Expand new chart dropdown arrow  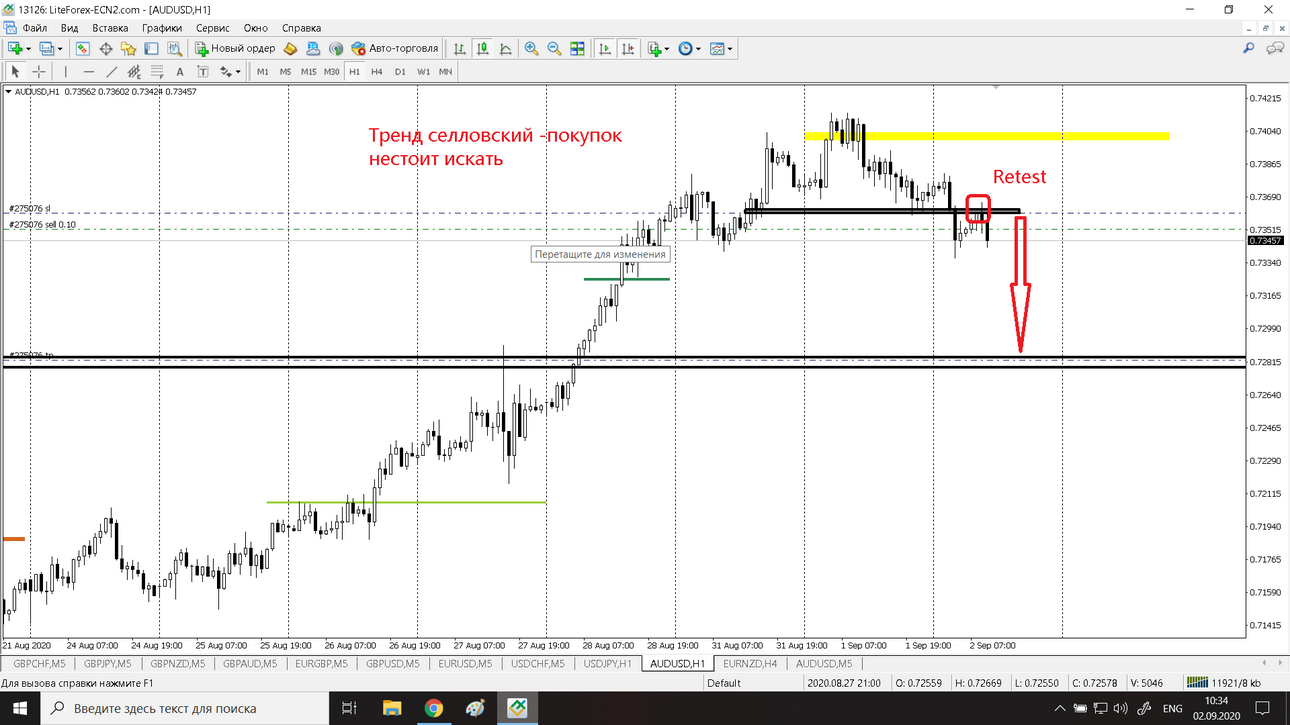tap(29, 48)
